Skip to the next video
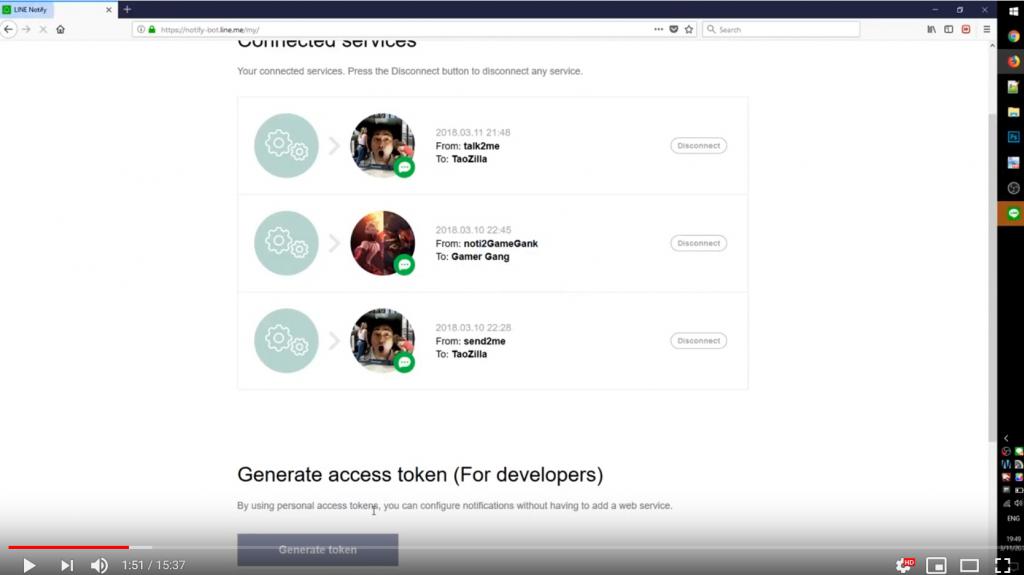Screen dimensions: 1024x575 point(67,565)
